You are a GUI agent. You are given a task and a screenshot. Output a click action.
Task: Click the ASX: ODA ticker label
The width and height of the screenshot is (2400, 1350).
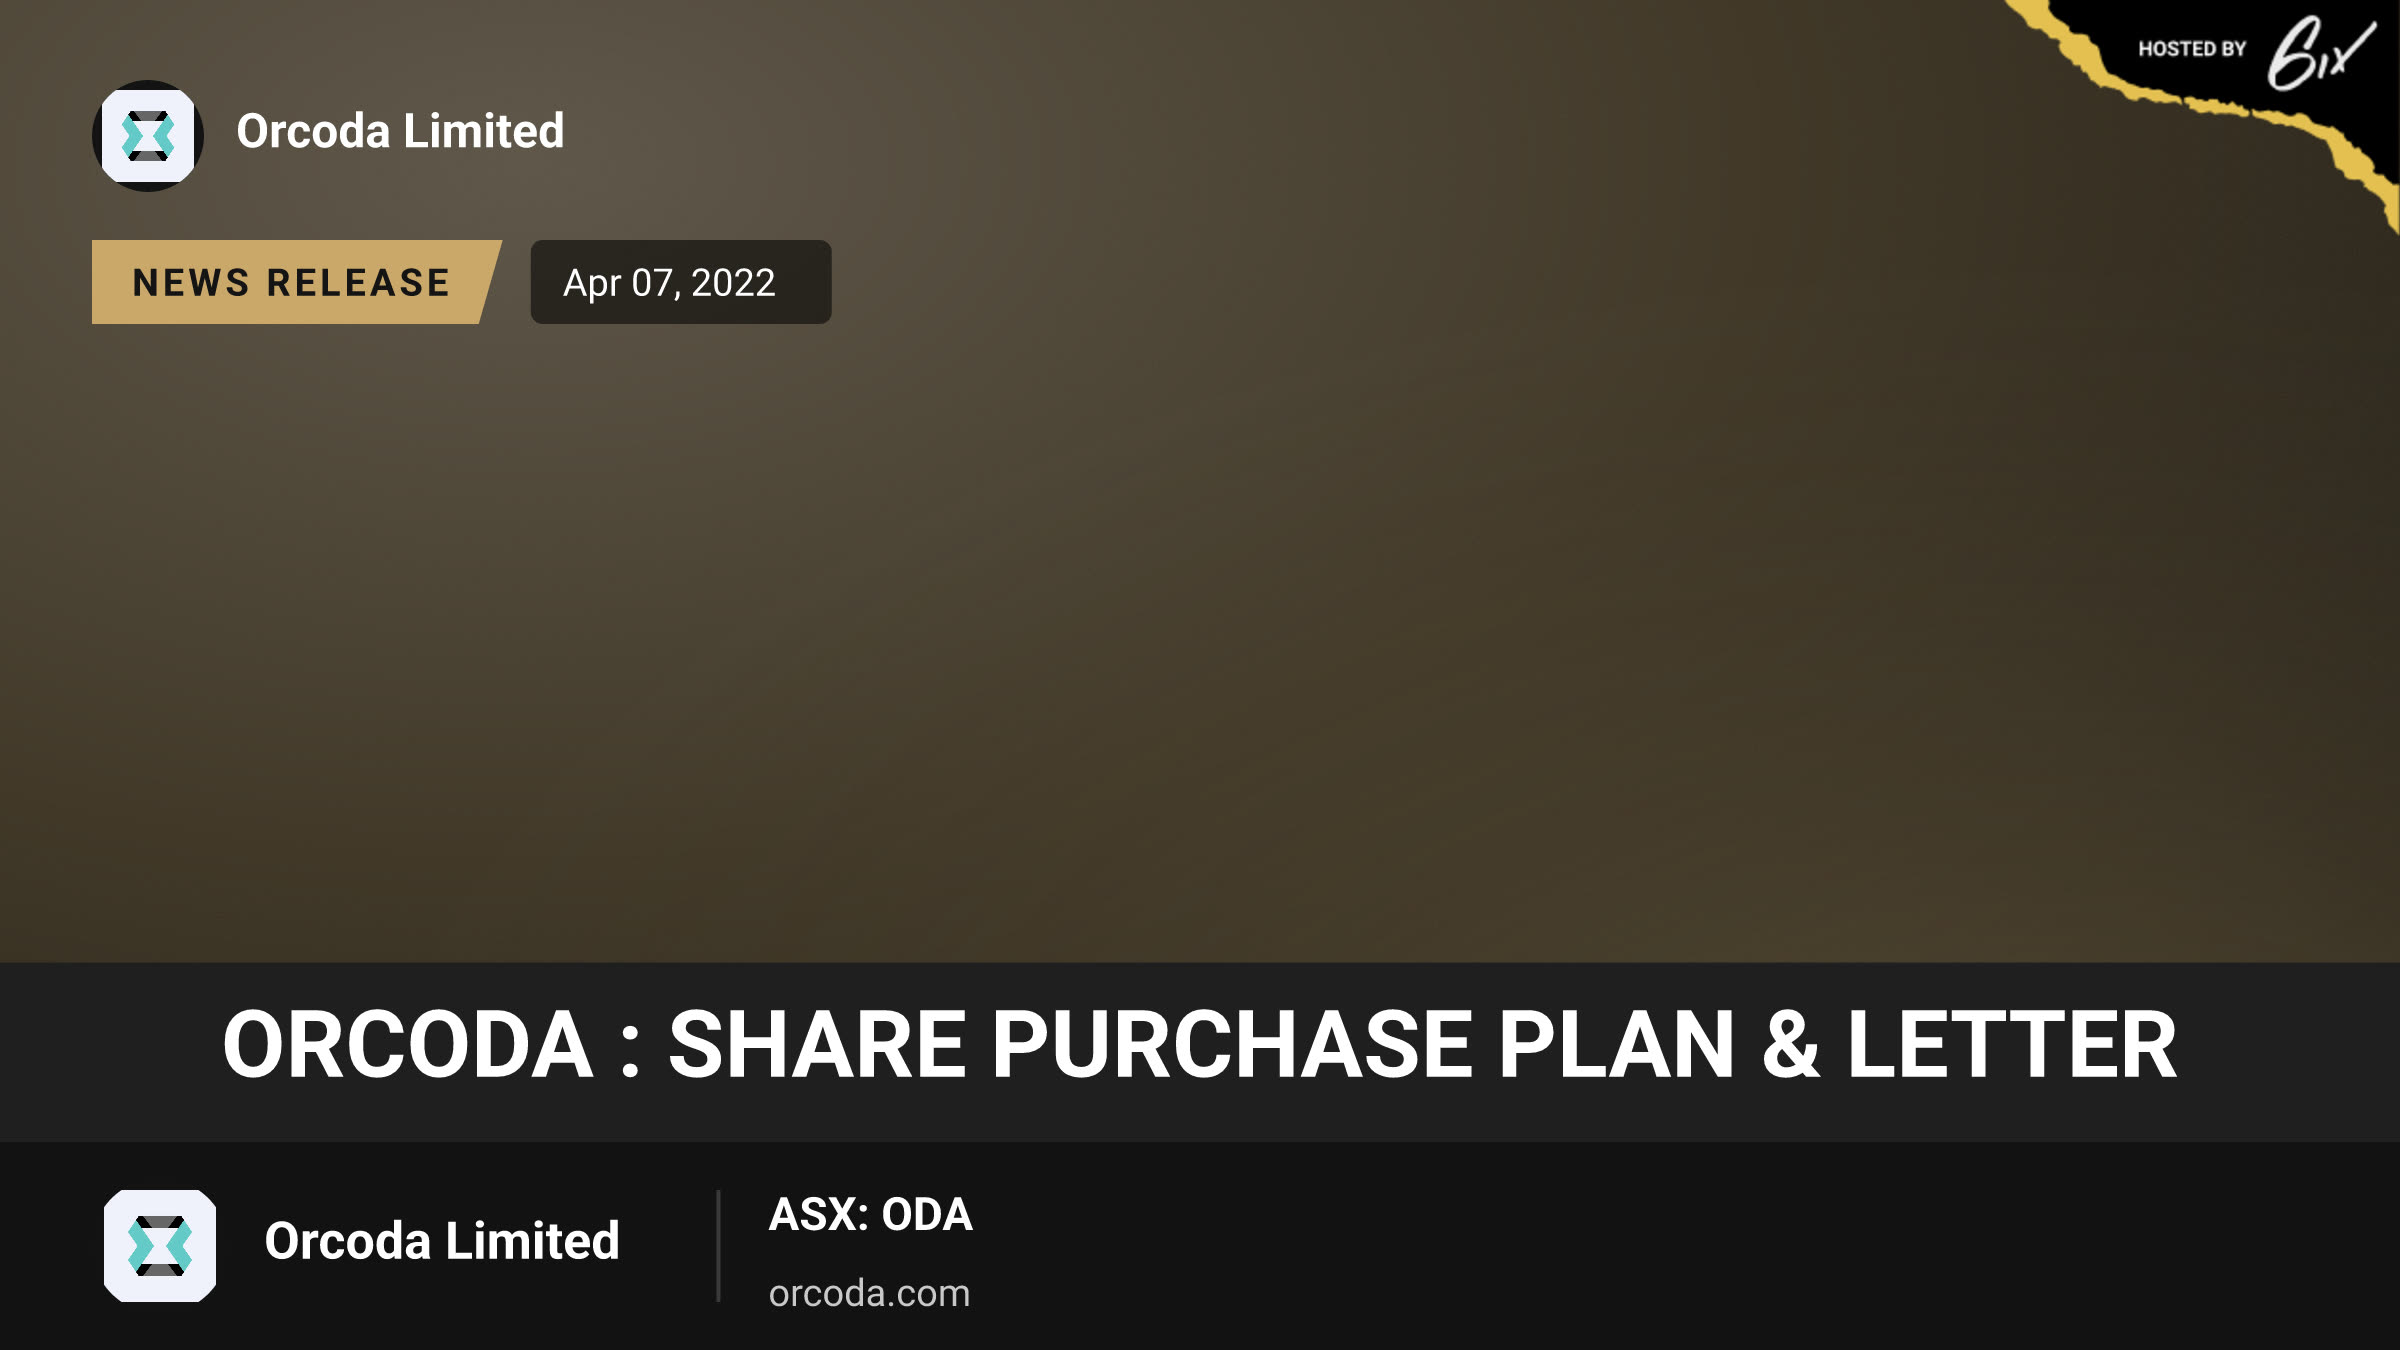870,1214
